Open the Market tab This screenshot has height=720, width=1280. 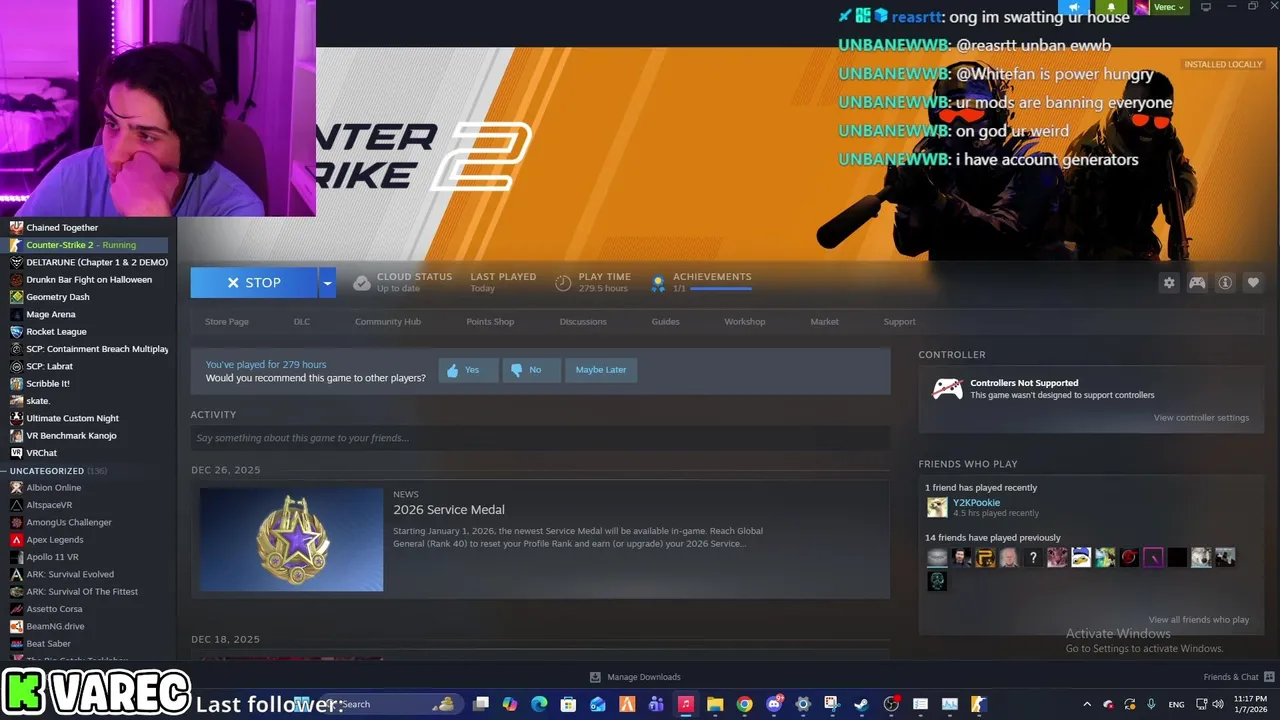[824, 322]
